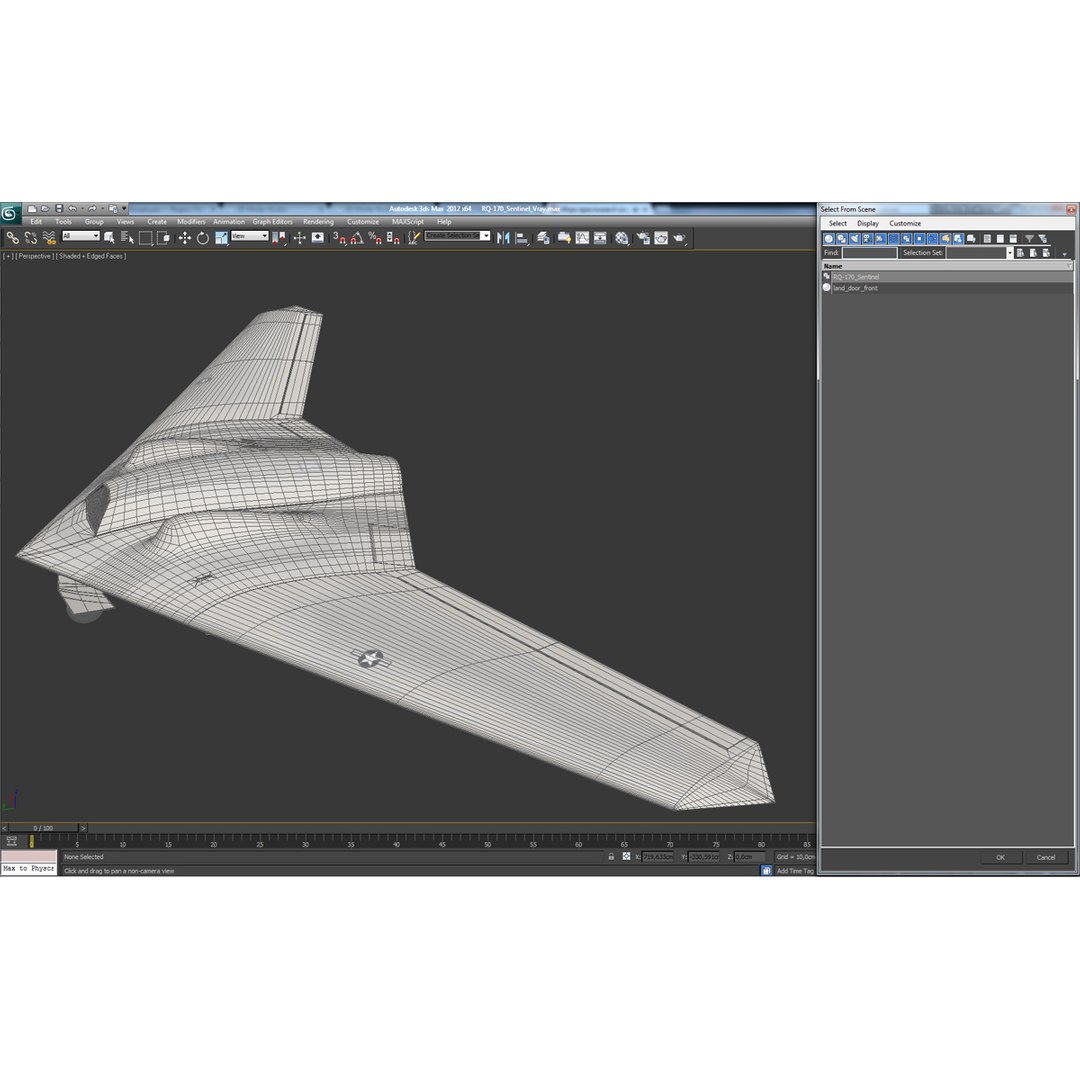
Task: Toggle the Percent Snap button
Action: pos(375,238)
